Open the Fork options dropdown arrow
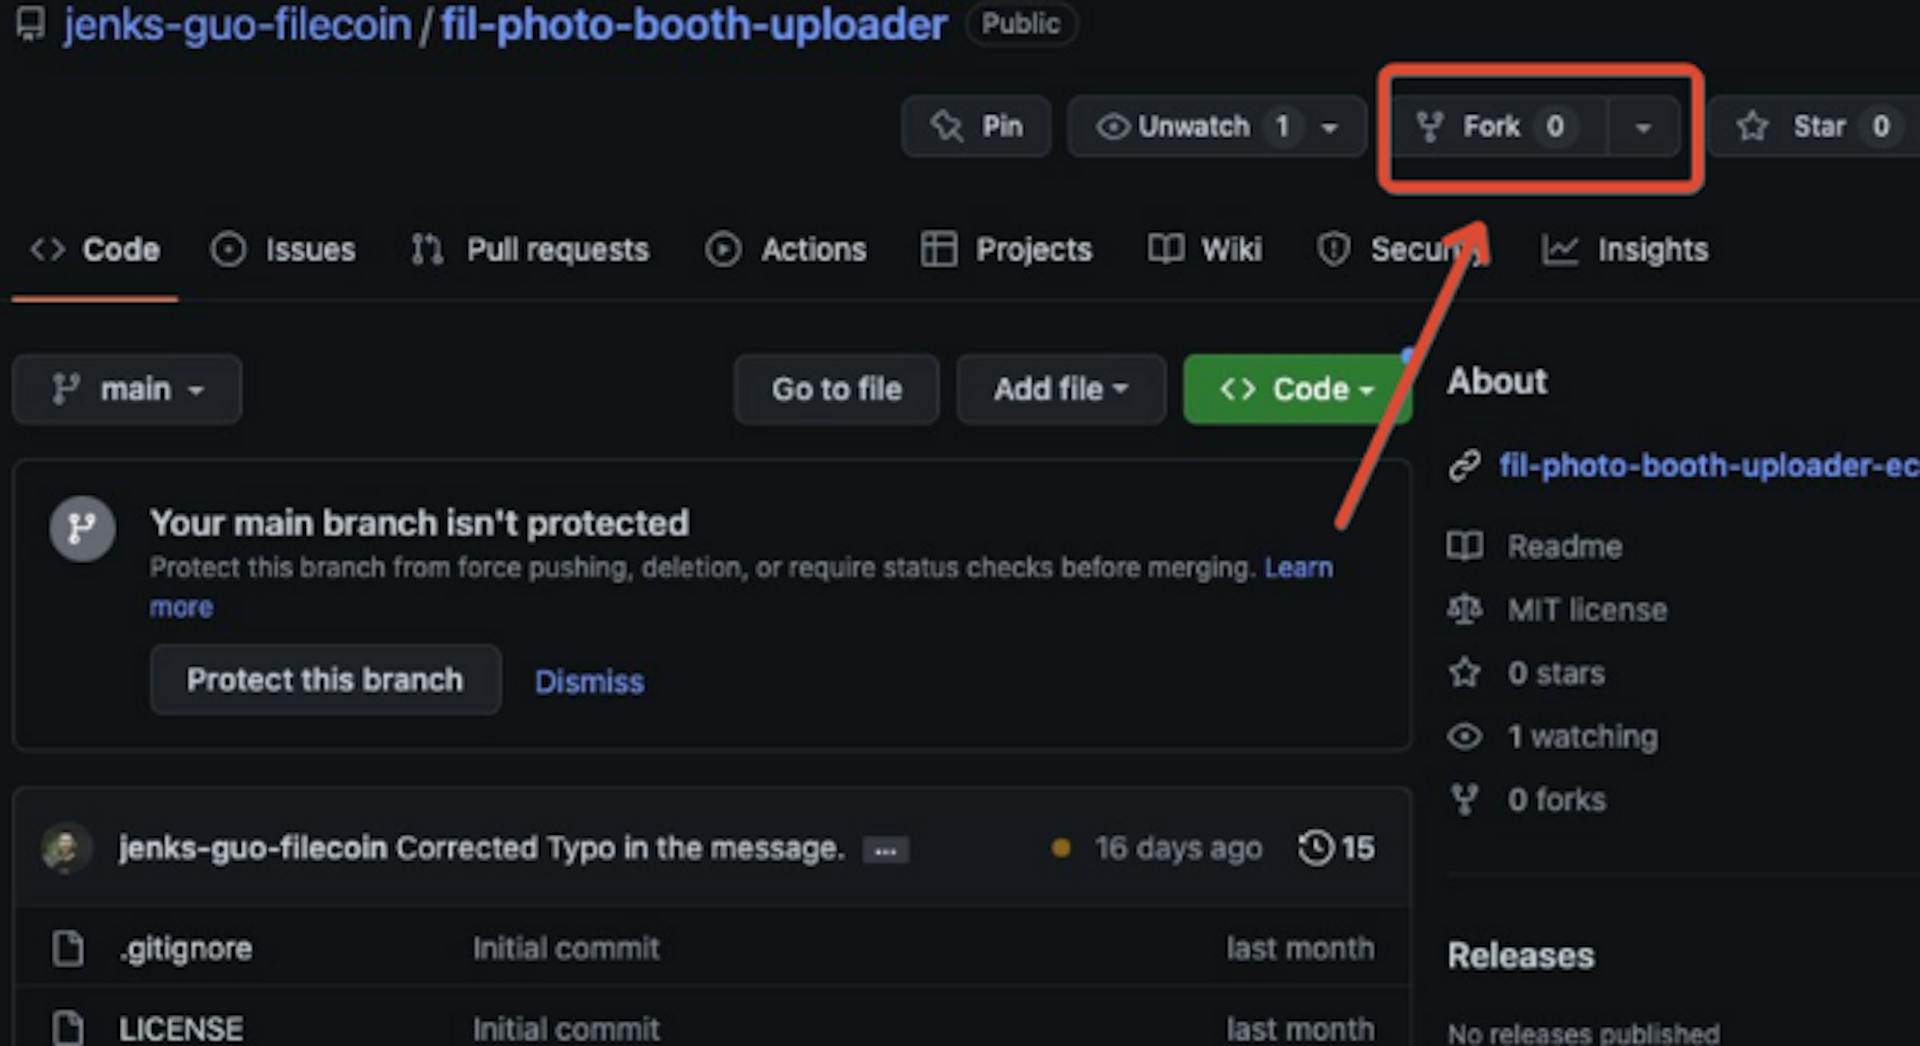 (1643, 127)
